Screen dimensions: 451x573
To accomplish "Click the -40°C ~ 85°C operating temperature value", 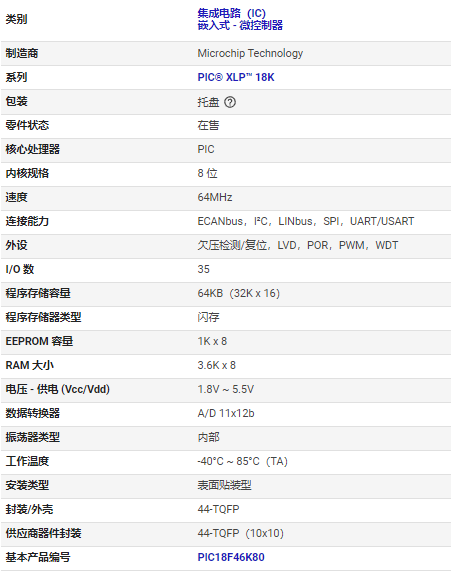I will tap(243, 461).
